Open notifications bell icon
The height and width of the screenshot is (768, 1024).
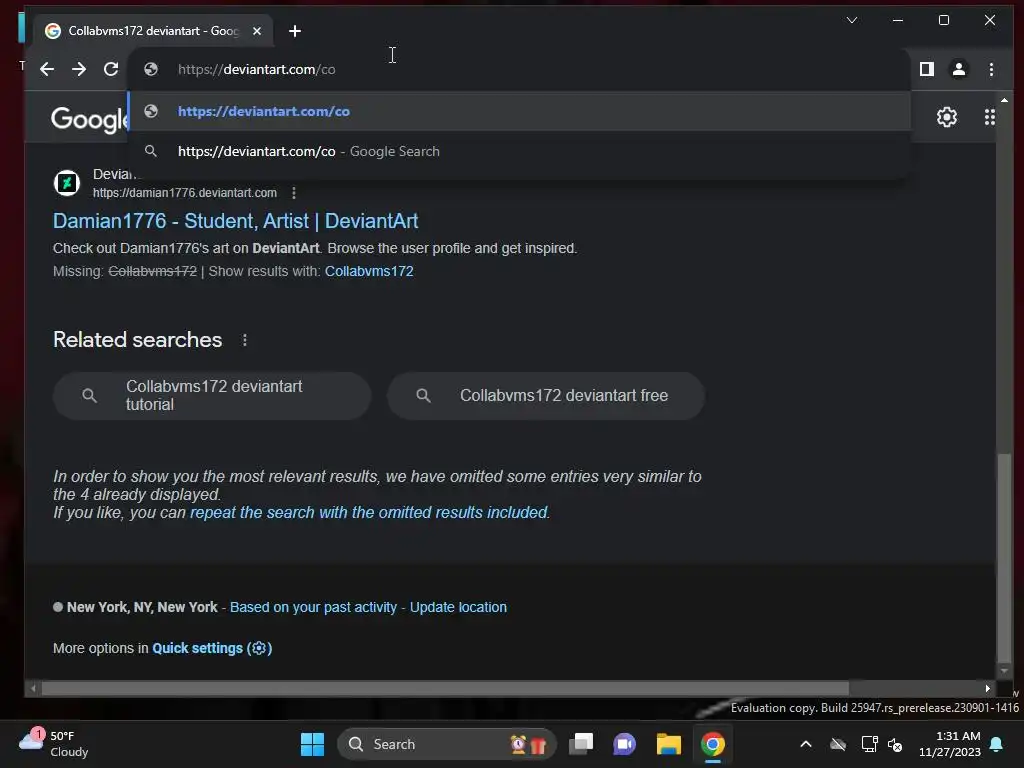click(997, 744)
